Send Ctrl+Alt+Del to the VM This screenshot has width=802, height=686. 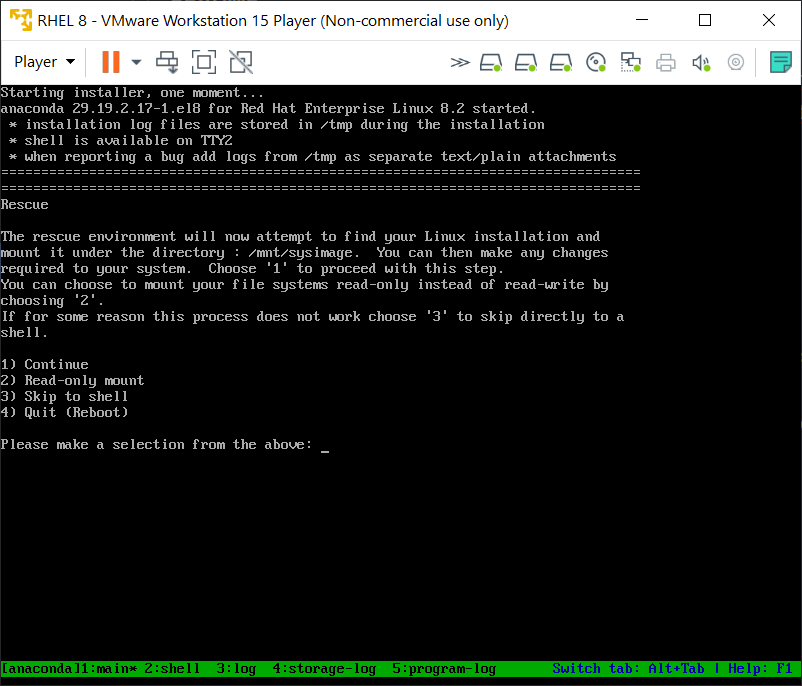coord(167,62)
